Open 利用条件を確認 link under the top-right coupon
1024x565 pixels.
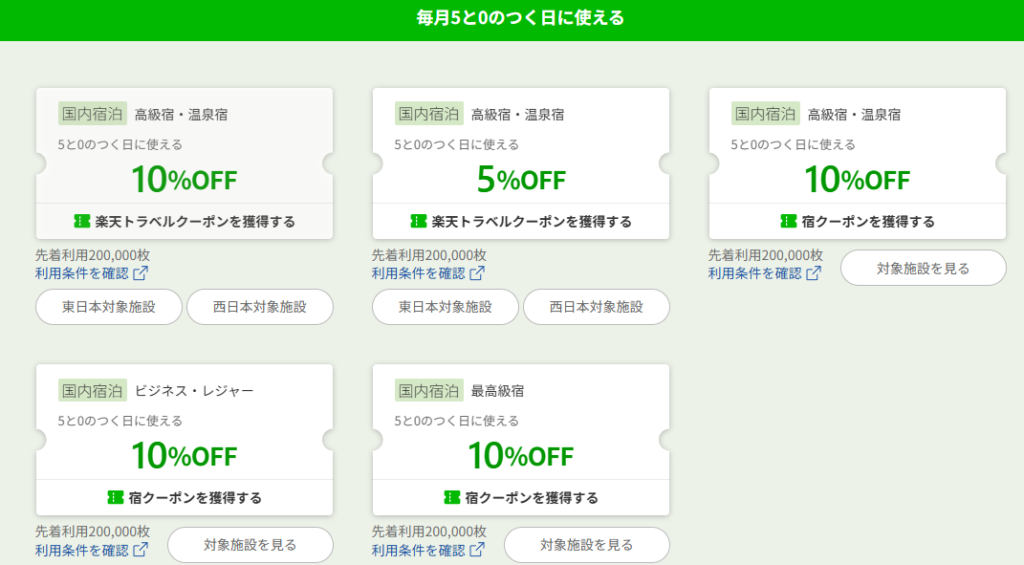click(x=755, y=273)
